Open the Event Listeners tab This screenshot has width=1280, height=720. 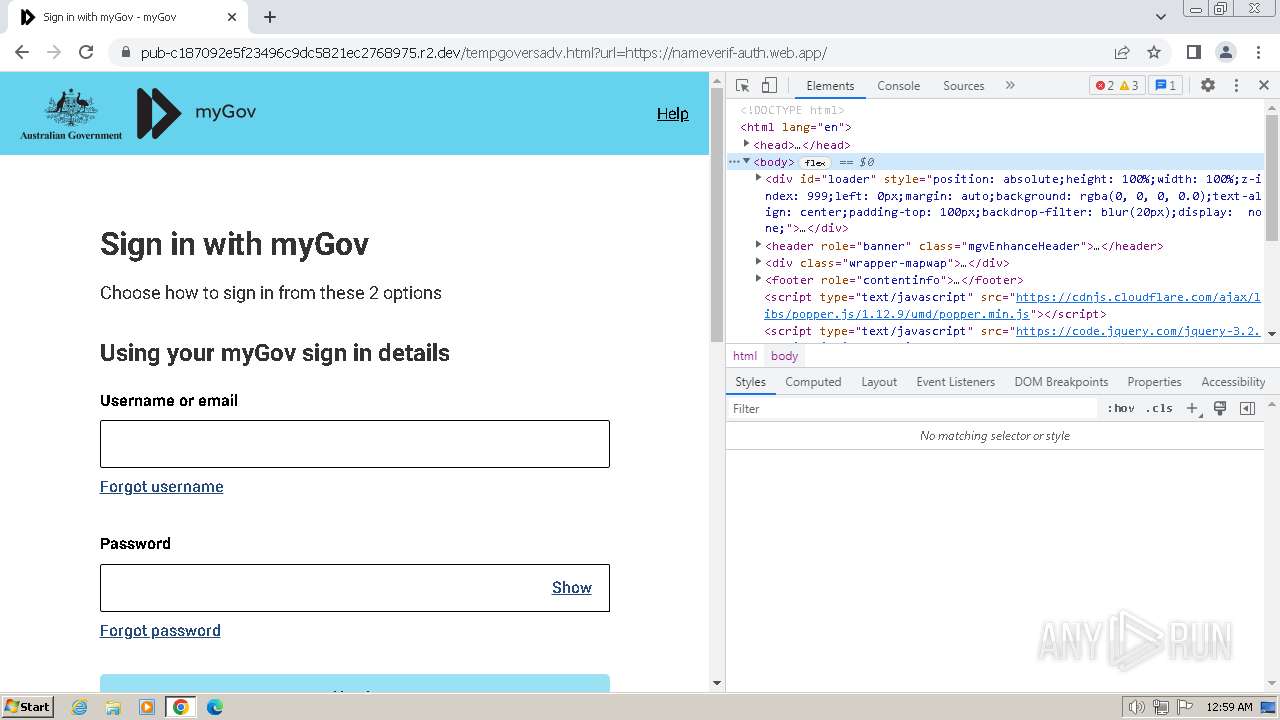[955, 382]
